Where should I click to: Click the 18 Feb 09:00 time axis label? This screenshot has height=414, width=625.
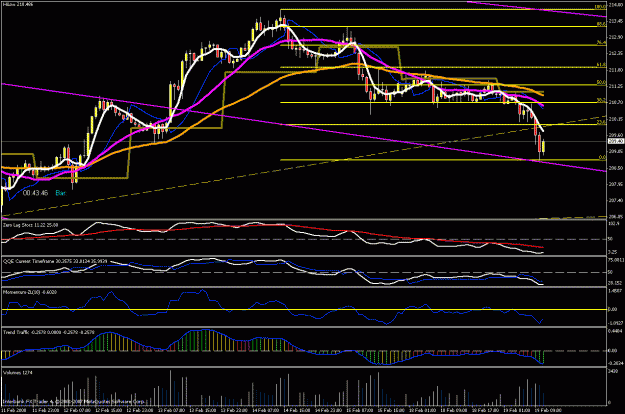tap(453, 410)
